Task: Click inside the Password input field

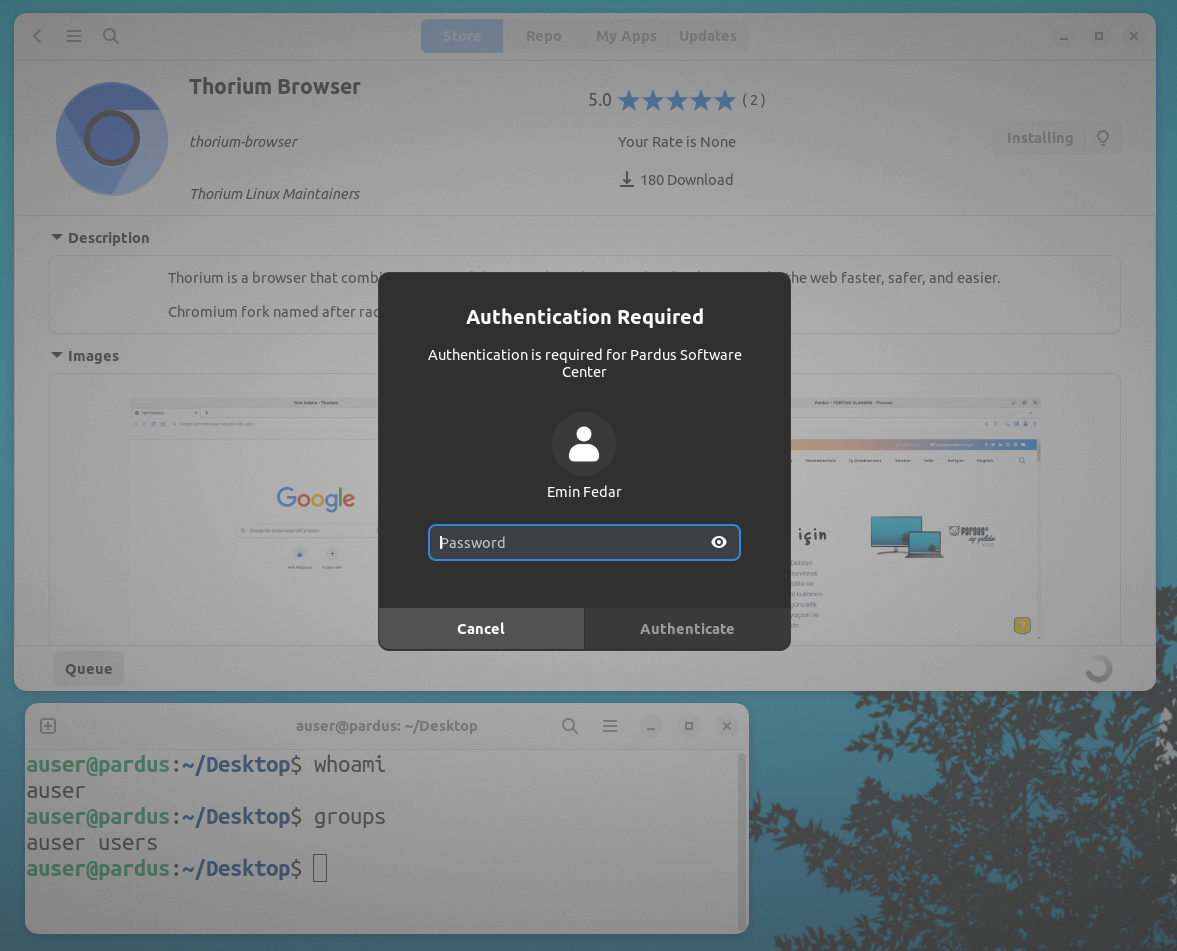Action: [x=570, y=542]
